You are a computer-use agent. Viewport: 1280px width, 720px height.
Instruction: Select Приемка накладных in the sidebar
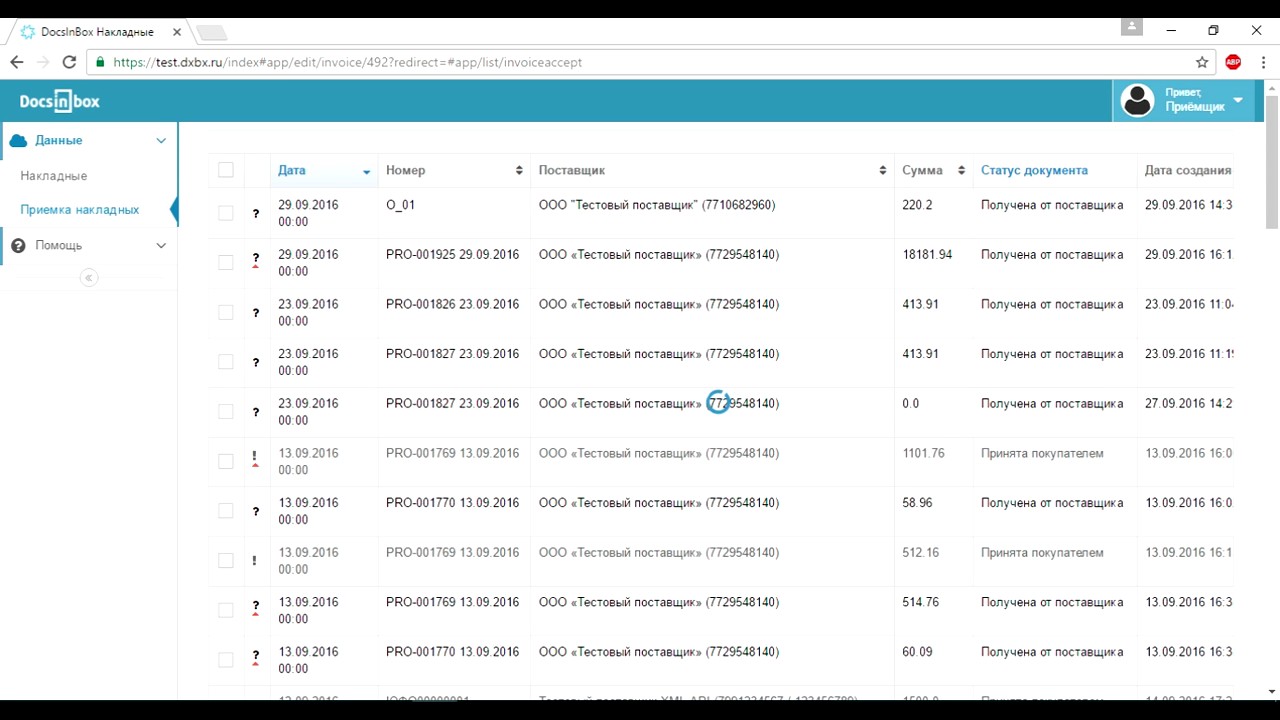tap(80, 210)
